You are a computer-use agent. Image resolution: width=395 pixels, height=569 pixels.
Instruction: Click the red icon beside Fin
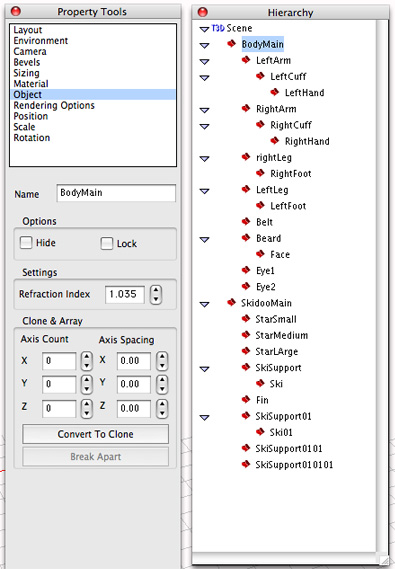pos(246,399)
